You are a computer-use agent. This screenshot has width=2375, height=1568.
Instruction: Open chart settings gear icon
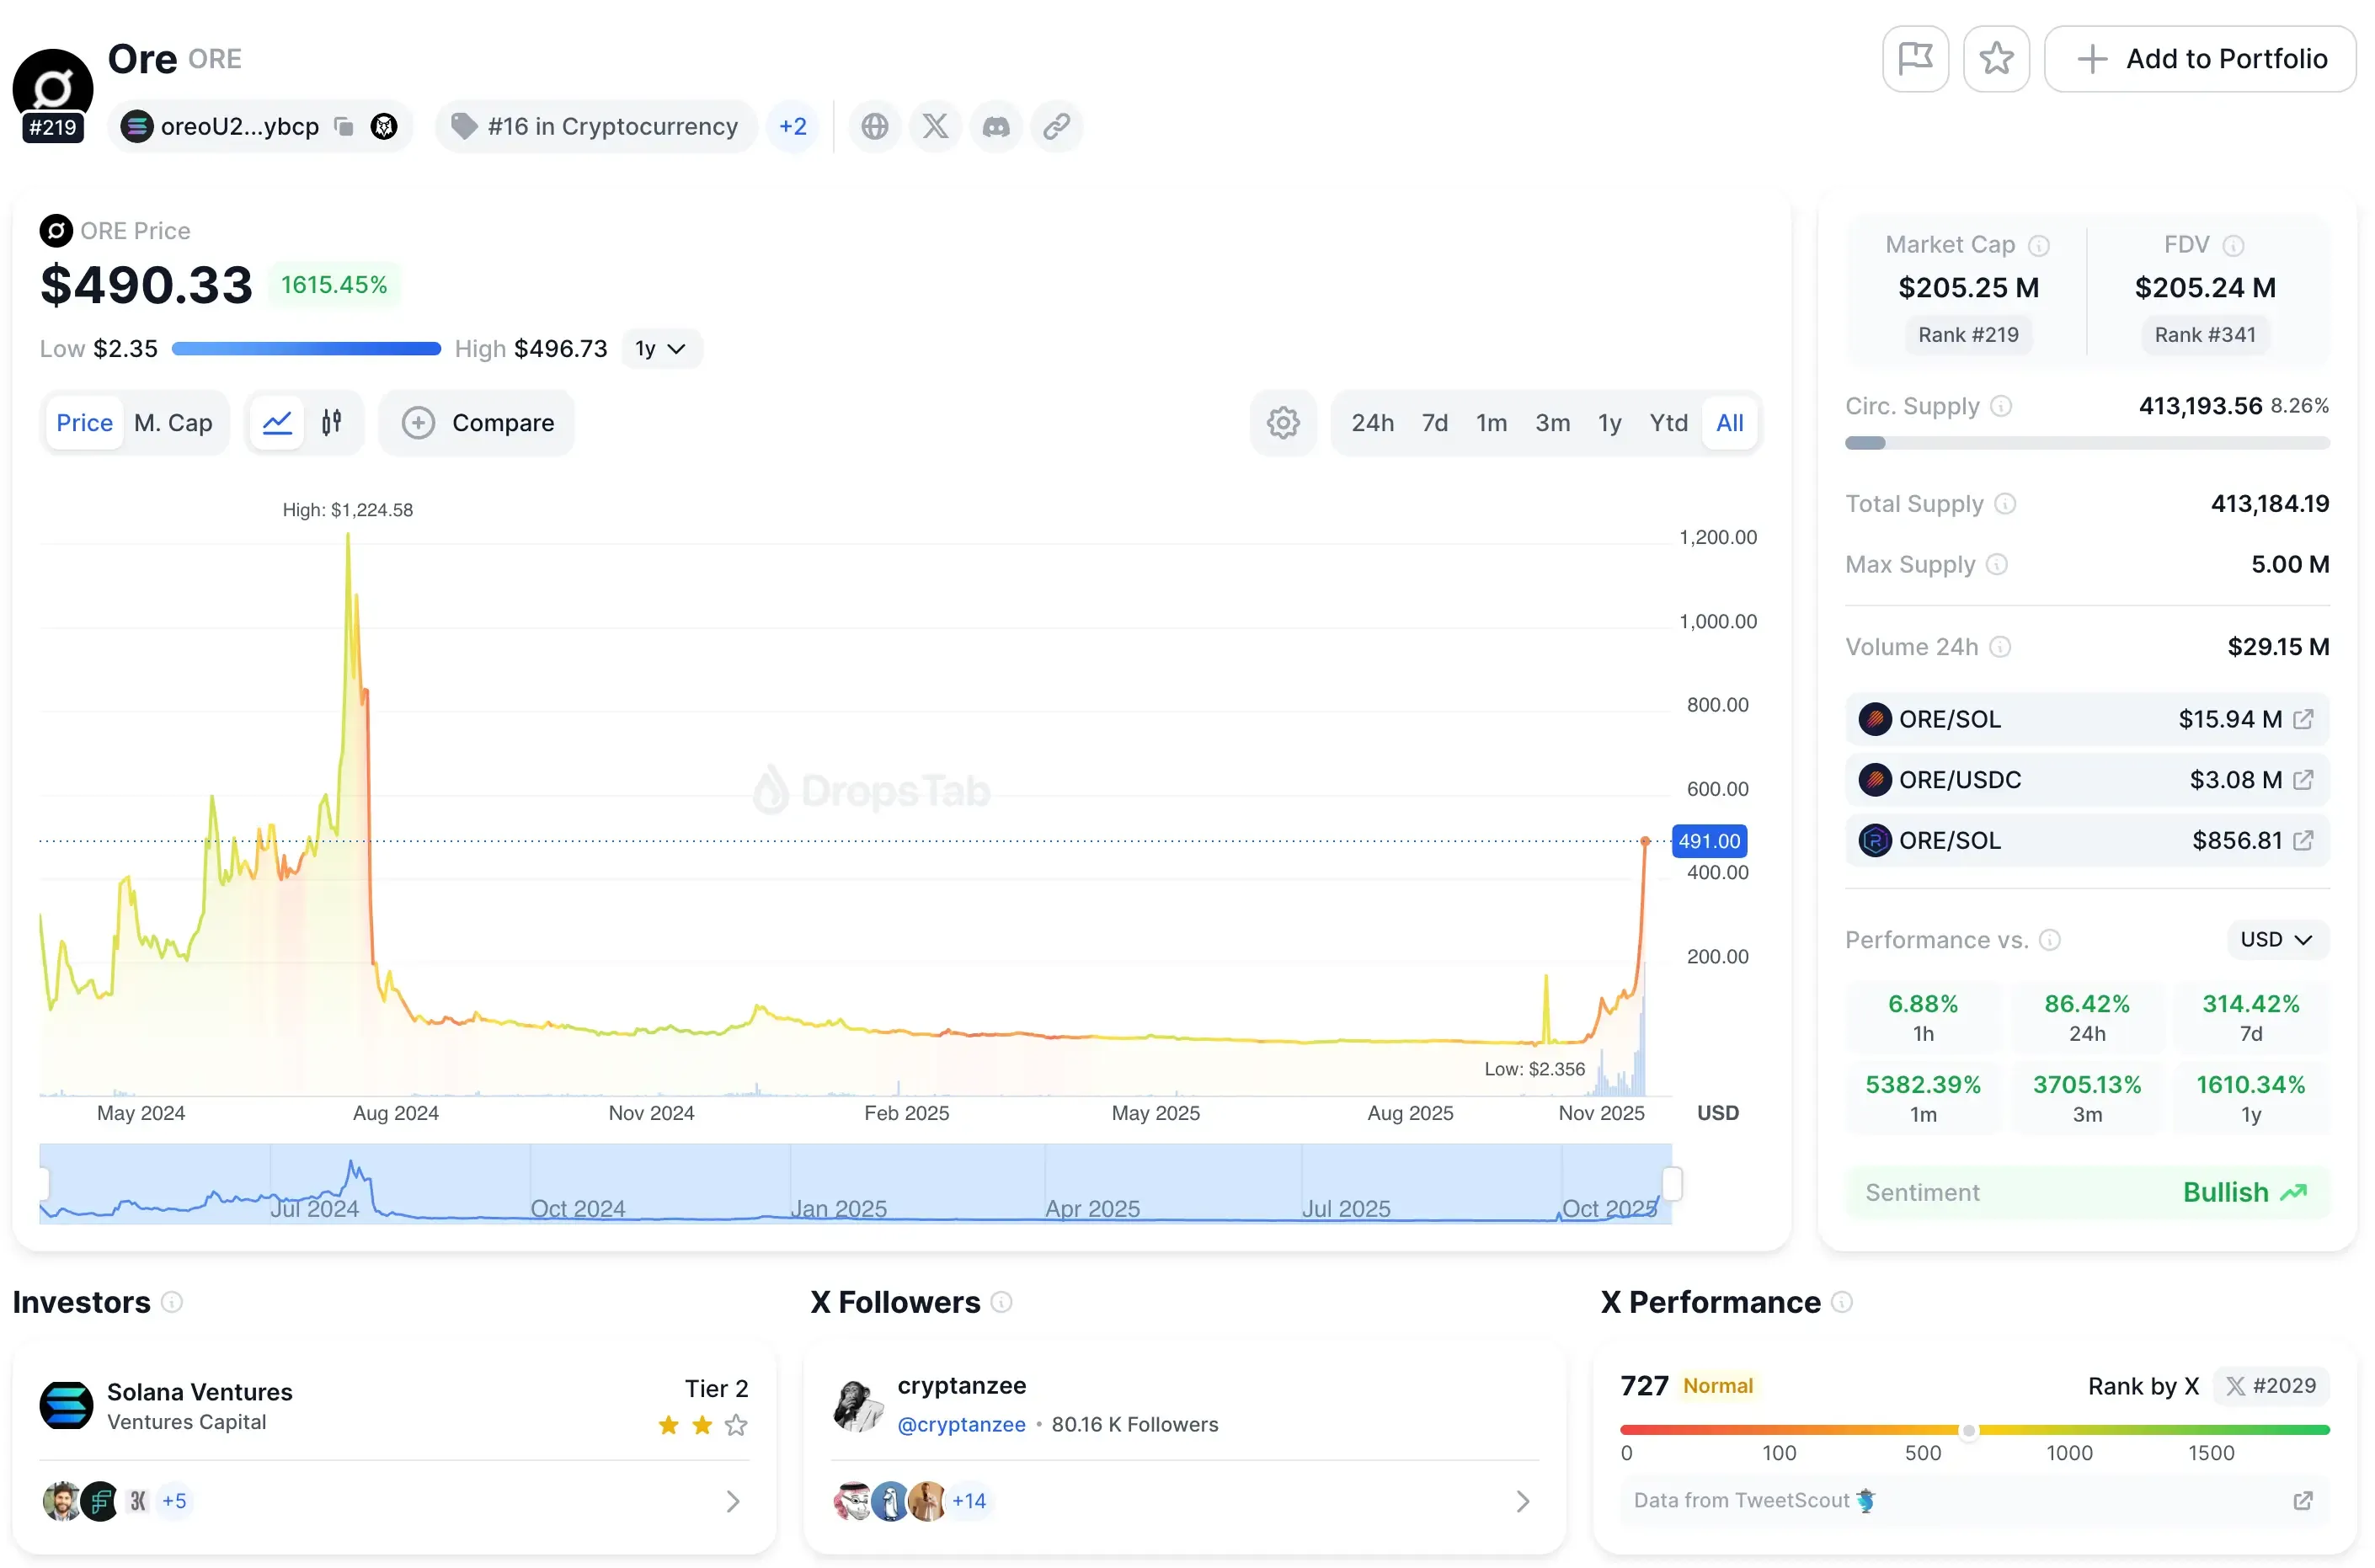tap(1282, 423)
